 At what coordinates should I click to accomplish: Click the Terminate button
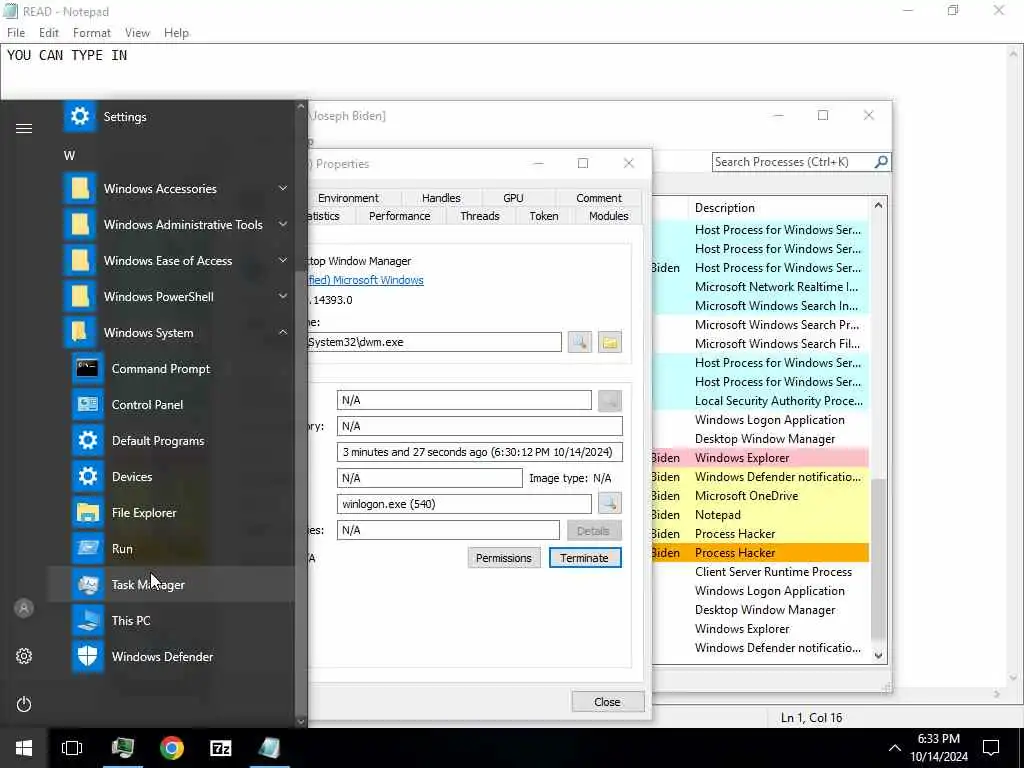point(584,558)
